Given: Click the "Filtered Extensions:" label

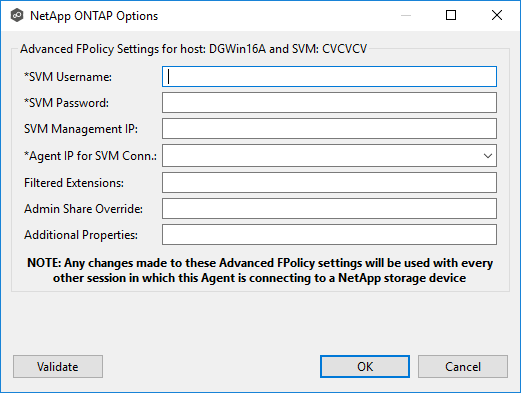Looking at the screenshot, I should (74, 183).
